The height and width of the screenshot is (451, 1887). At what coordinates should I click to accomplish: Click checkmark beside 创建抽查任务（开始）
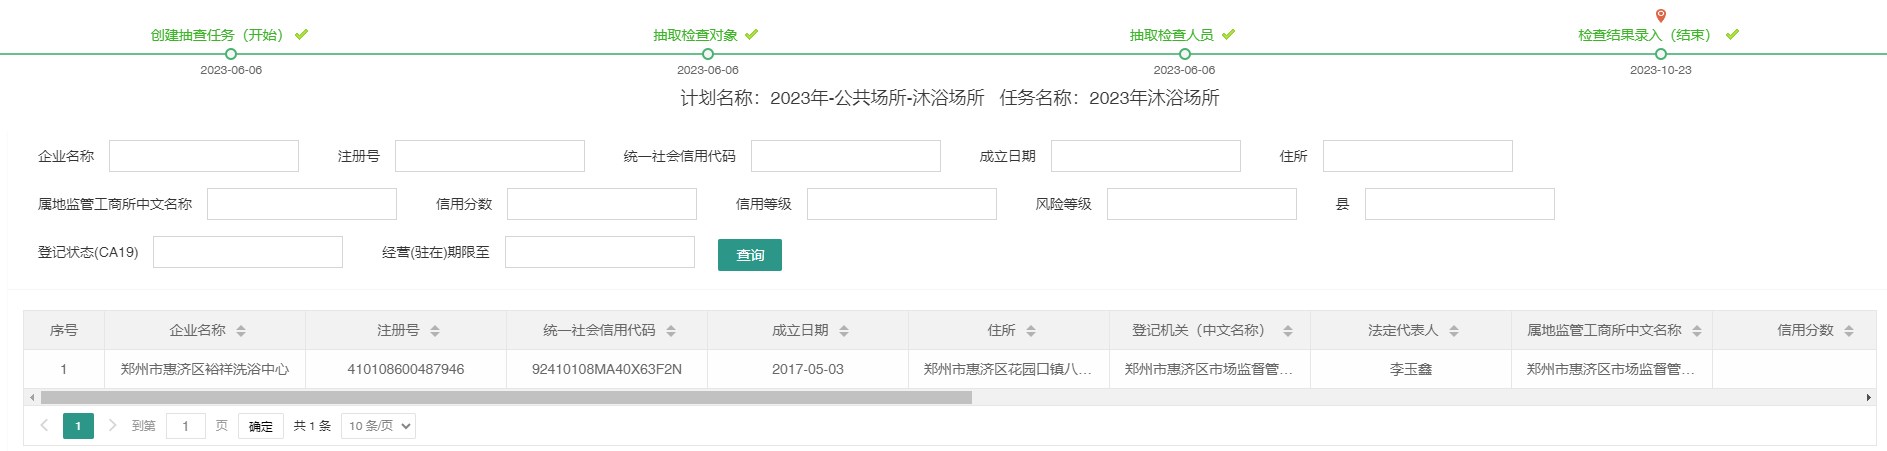coord(301,34)
